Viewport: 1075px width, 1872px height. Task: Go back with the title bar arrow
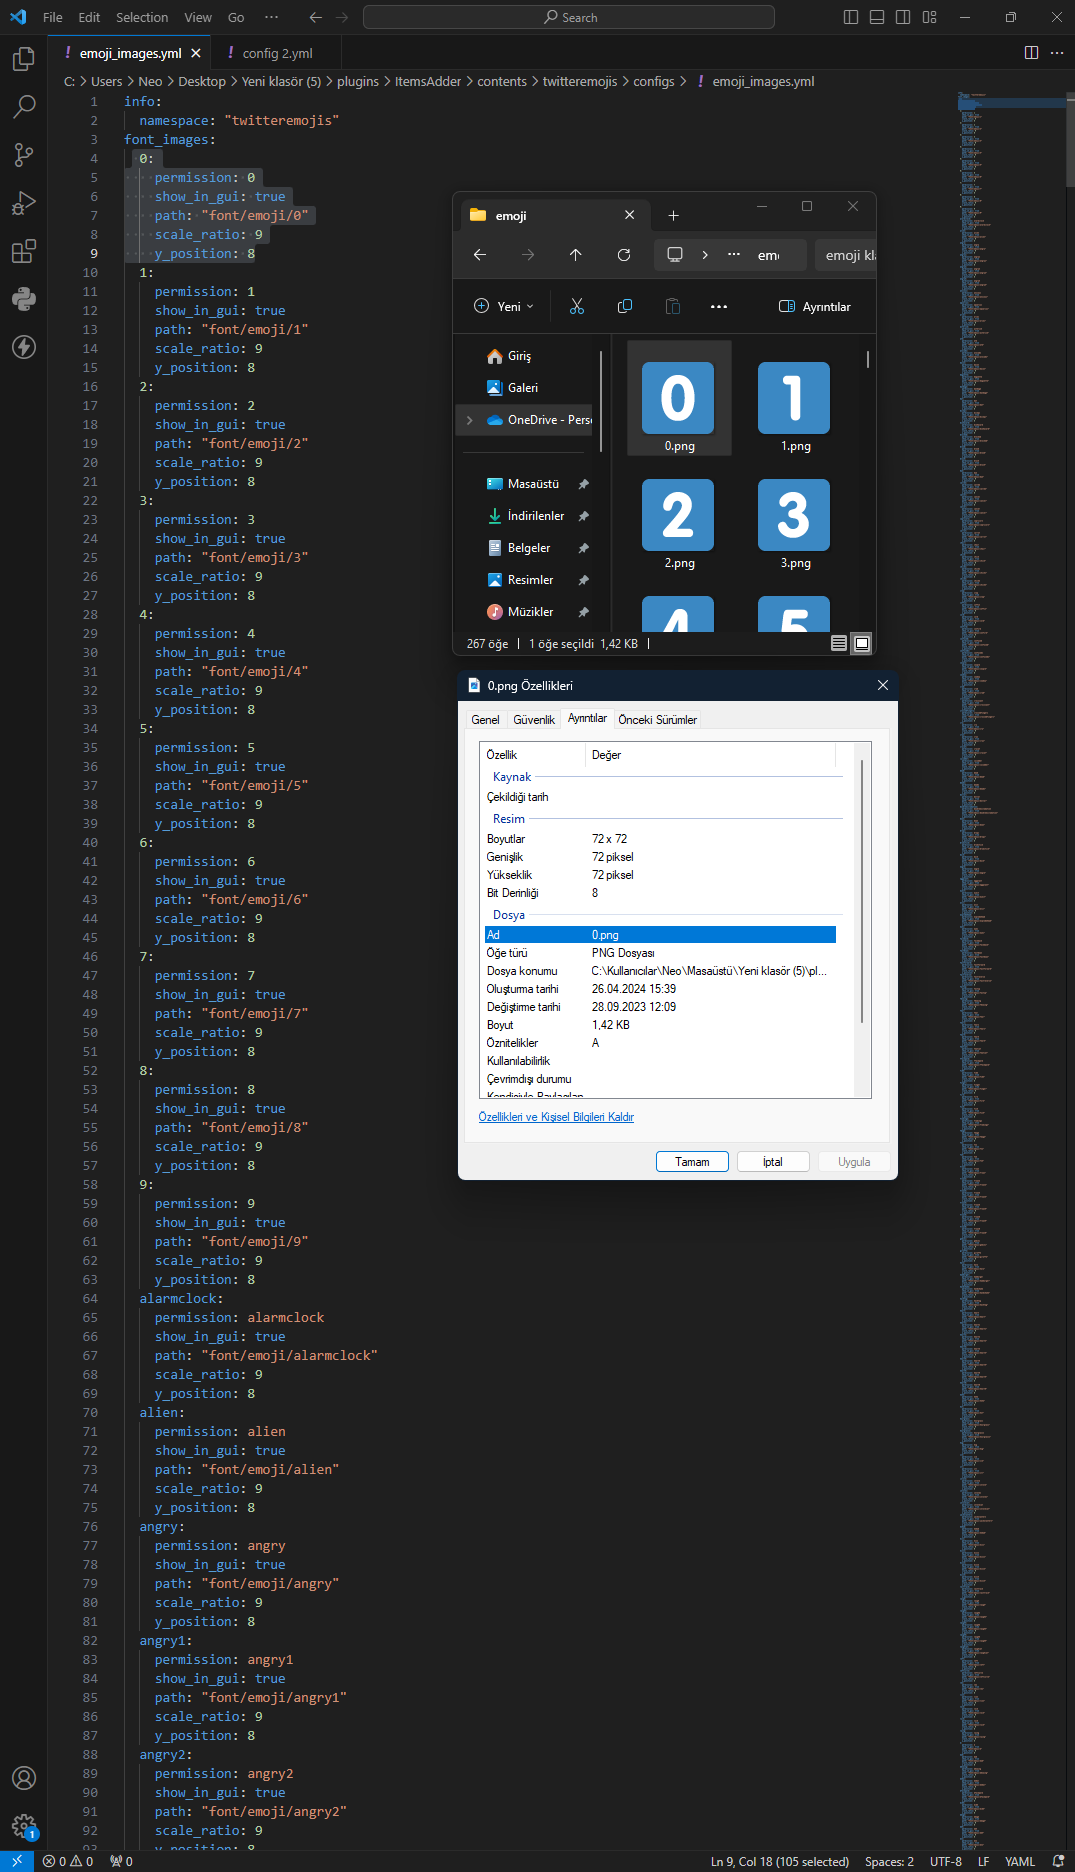point(316,17)
